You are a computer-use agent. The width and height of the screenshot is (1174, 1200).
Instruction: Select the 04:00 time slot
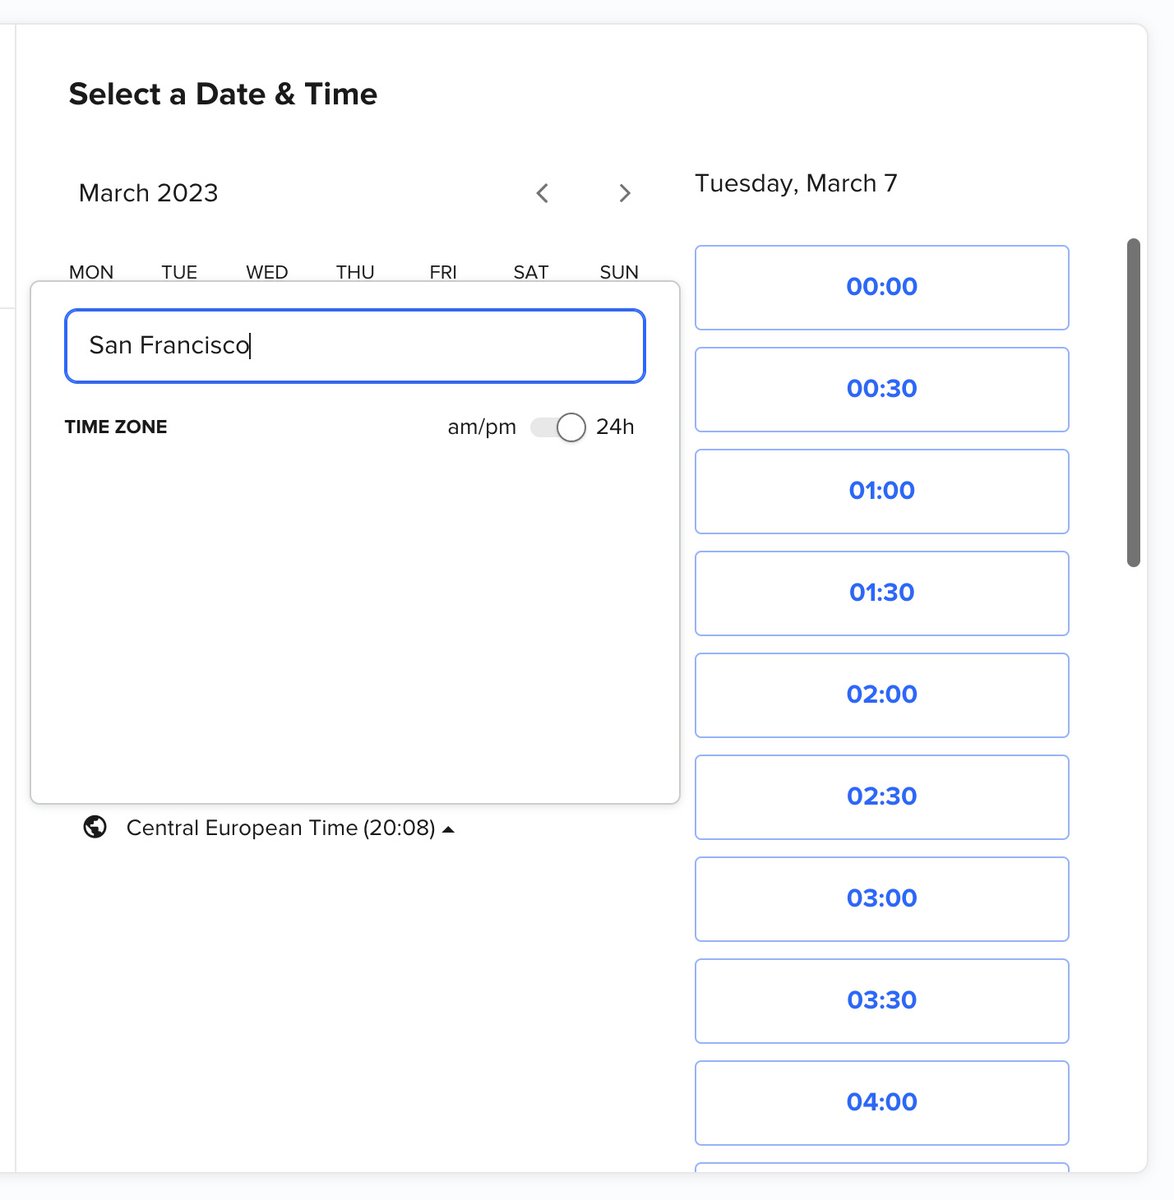pos(882,1103)
